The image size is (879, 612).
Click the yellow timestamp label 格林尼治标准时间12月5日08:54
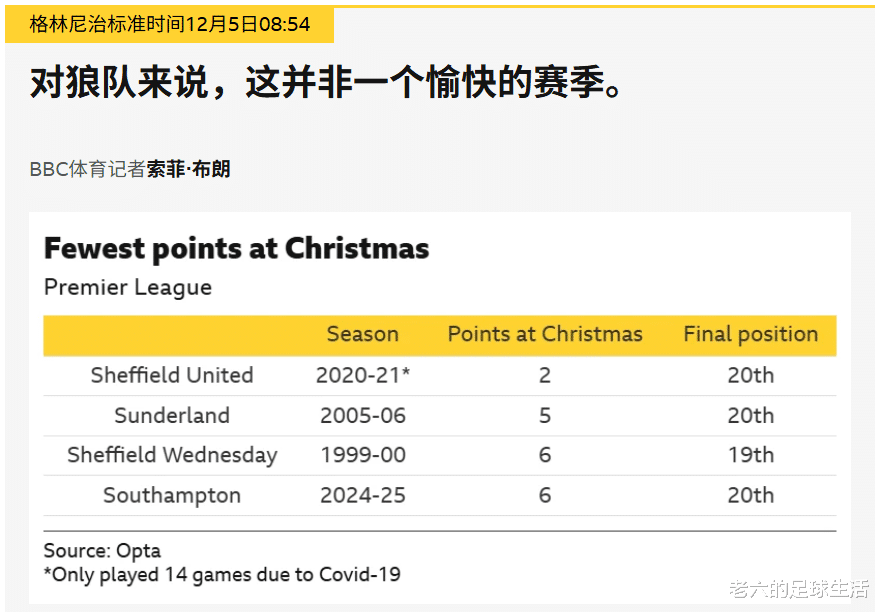tap(170, 24)
